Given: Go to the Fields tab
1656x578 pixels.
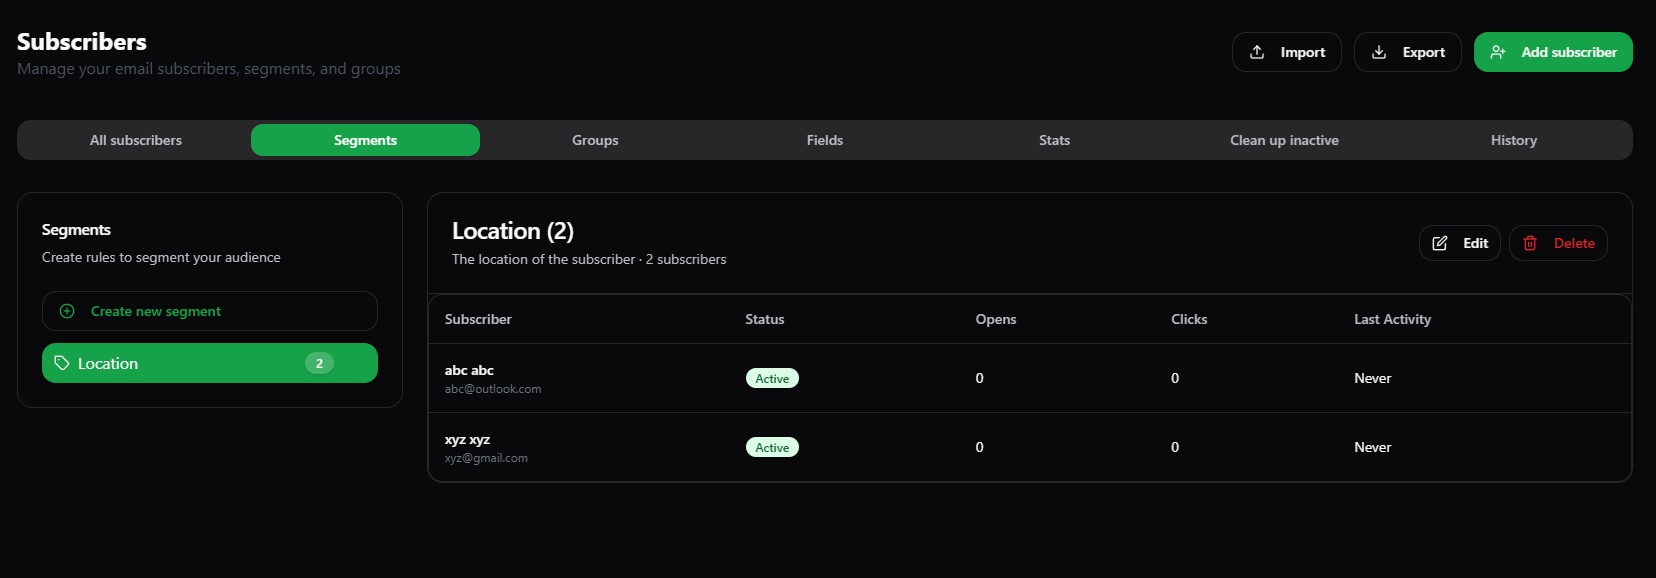Looking at the screenshot, I should pos(825,140).
